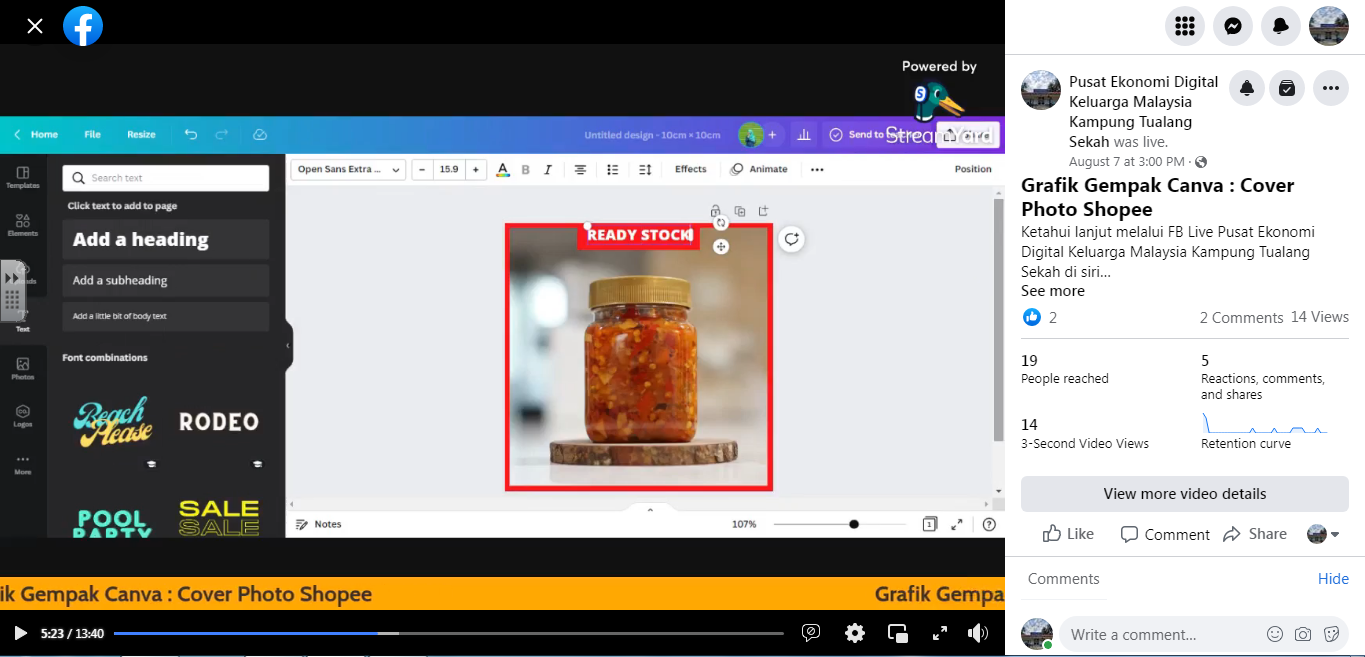Open the Canva Resize menu
The image size is (1365, 657).
(141, 134)
